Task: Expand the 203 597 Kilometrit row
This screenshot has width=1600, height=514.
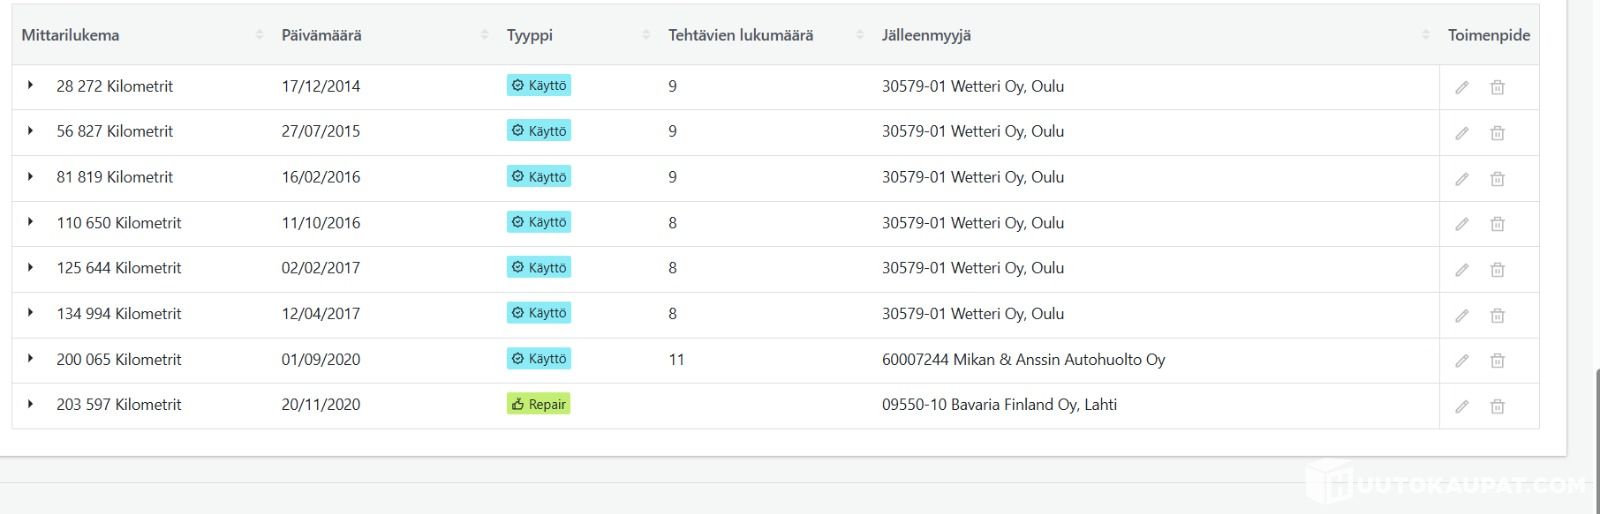Action: pyautogui.click(x=30, y=404)
